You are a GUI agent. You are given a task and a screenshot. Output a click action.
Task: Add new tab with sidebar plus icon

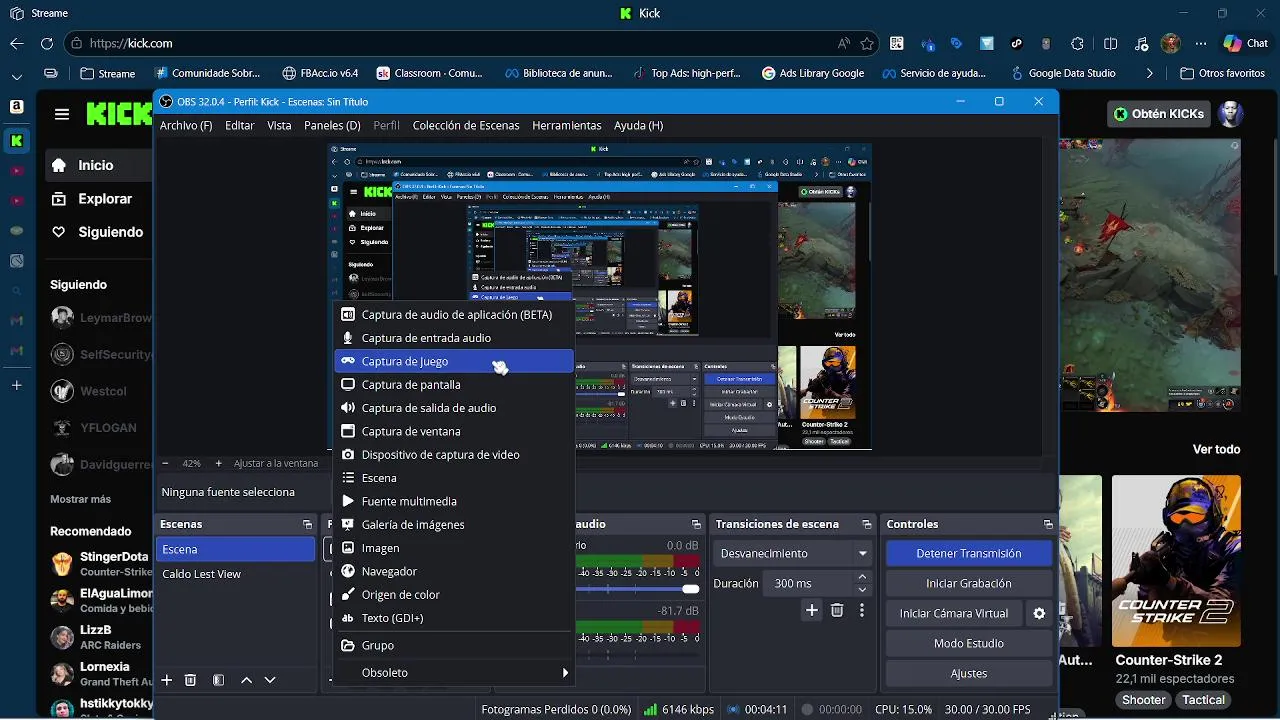pos(17,385)
